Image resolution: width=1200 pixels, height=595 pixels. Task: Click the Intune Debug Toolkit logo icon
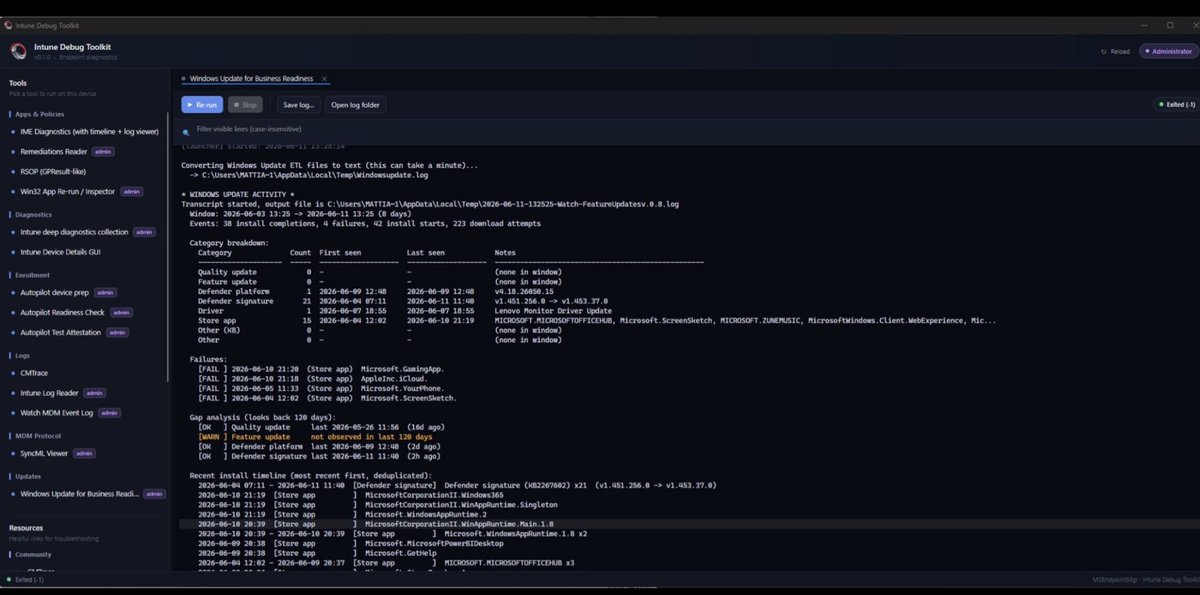[18, 51]
